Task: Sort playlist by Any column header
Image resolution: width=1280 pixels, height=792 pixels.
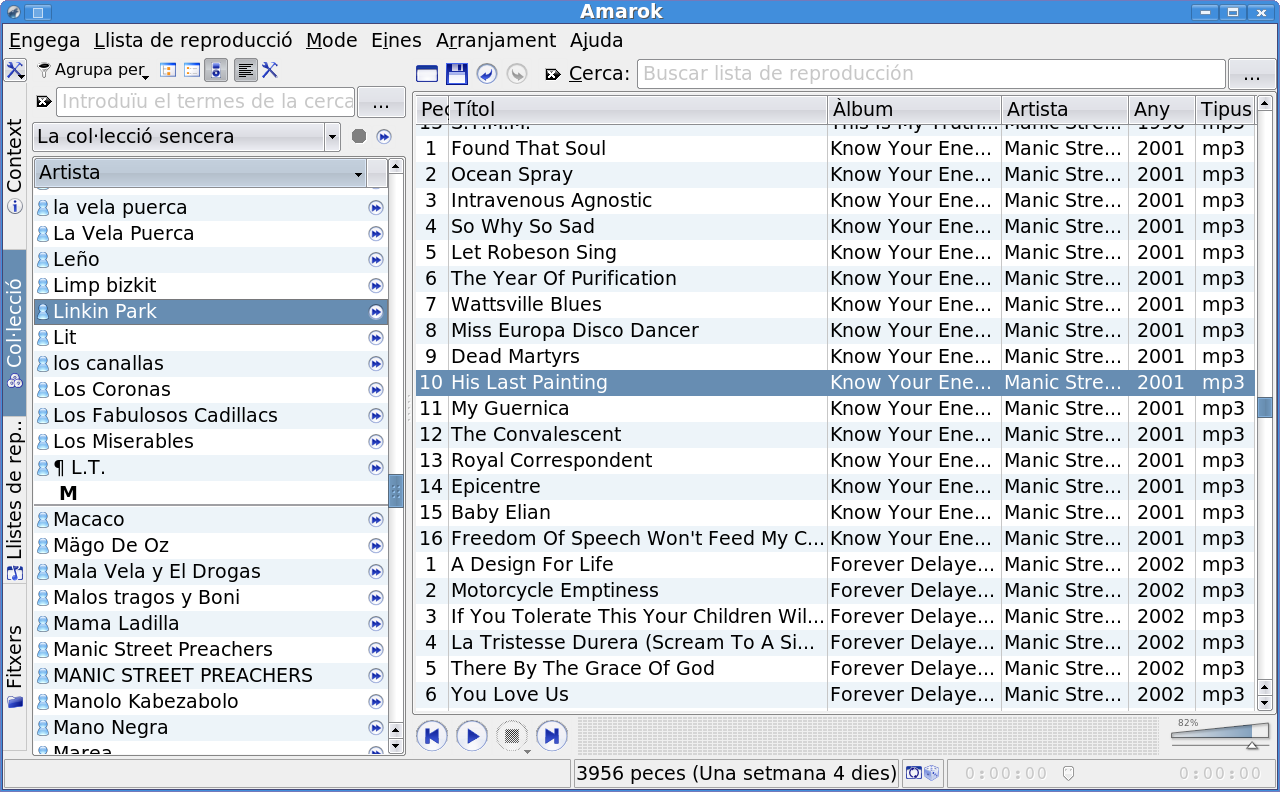Action: coord(1162,110)
